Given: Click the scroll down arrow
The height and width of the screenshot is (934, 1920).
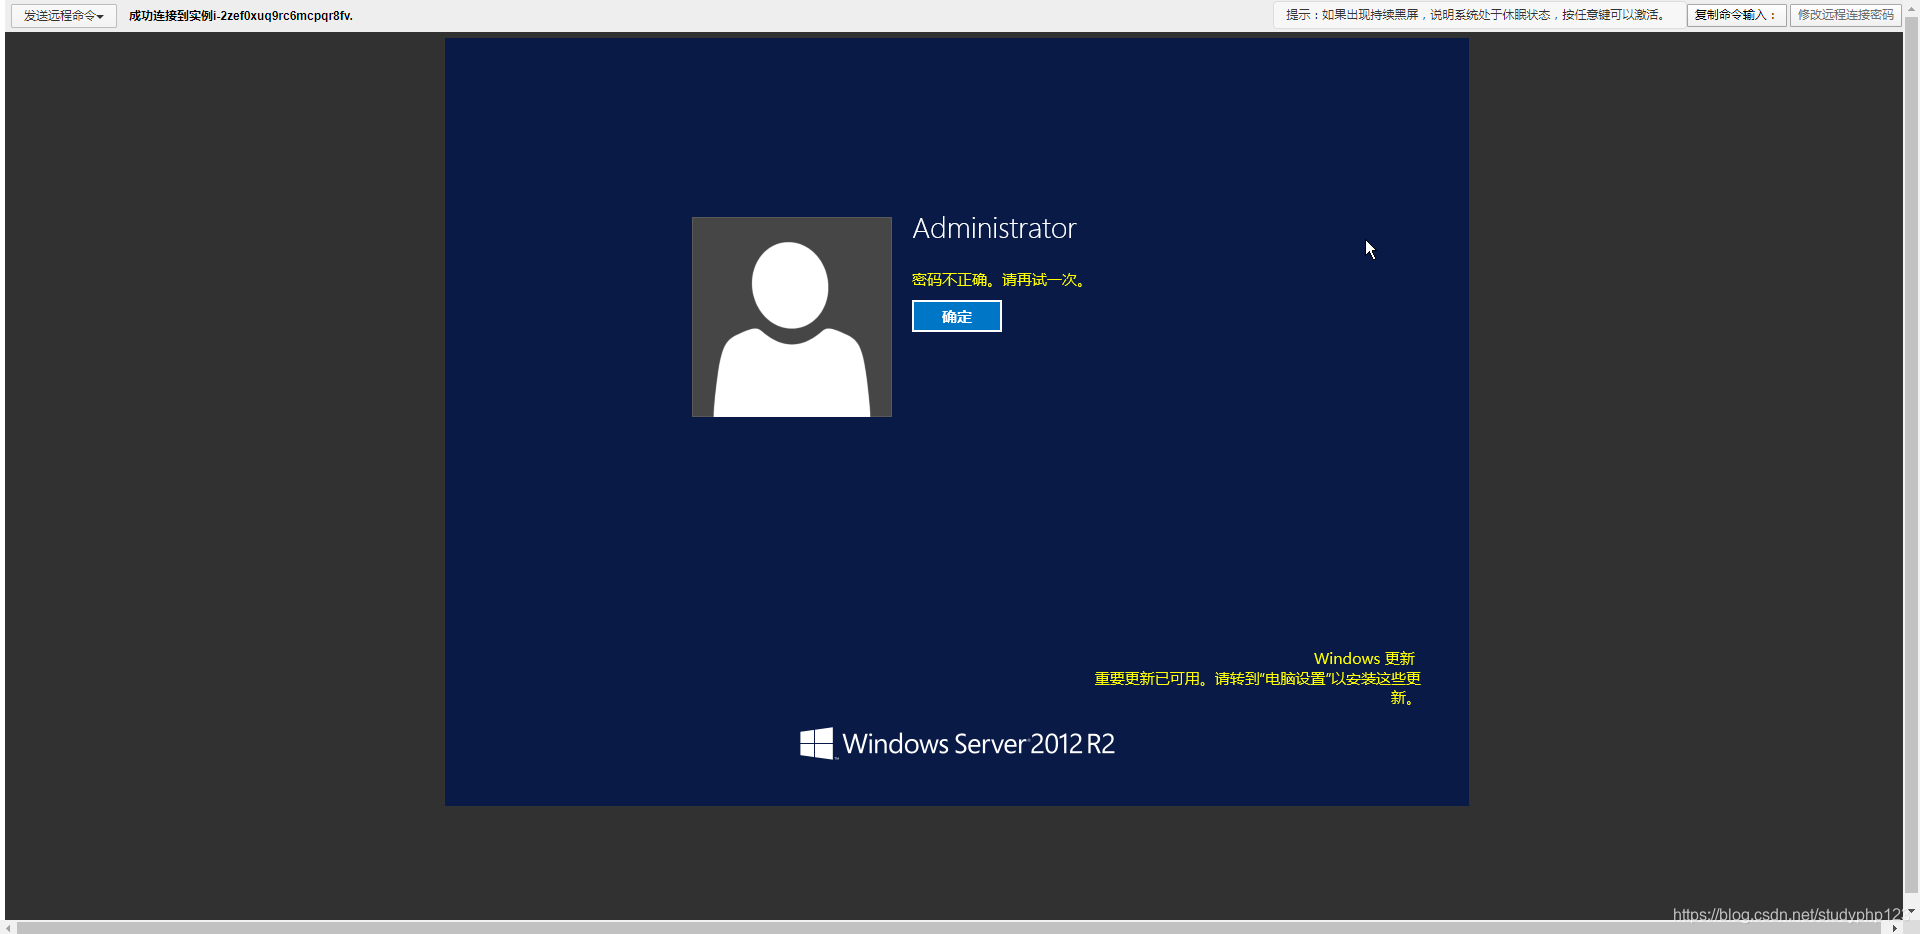Looking at the screenshot, I should pyautogui.click(x=1911, y=911).
